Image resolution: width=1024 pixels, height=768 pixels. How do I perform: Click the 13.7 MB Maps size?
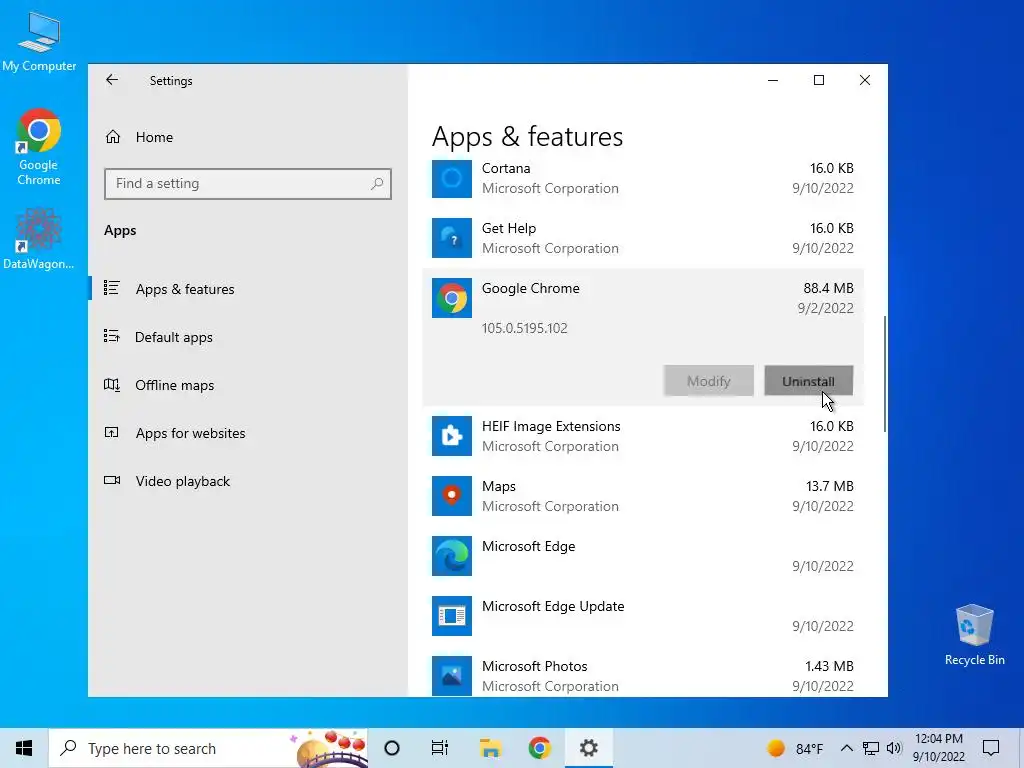point(829,487)
